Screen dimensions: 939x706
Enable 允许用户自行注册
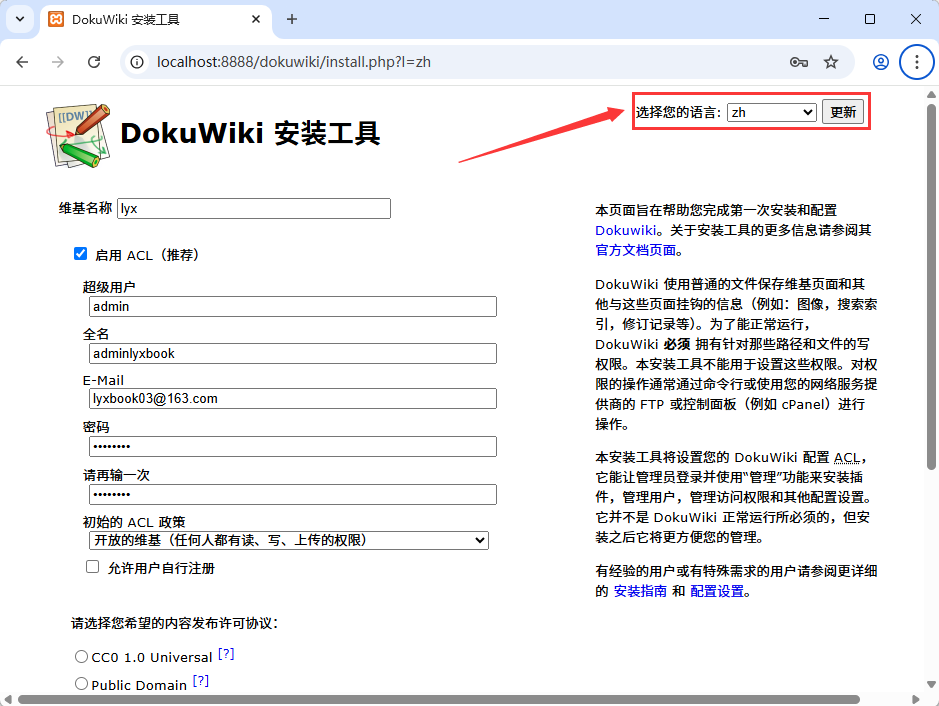[91, 566]
